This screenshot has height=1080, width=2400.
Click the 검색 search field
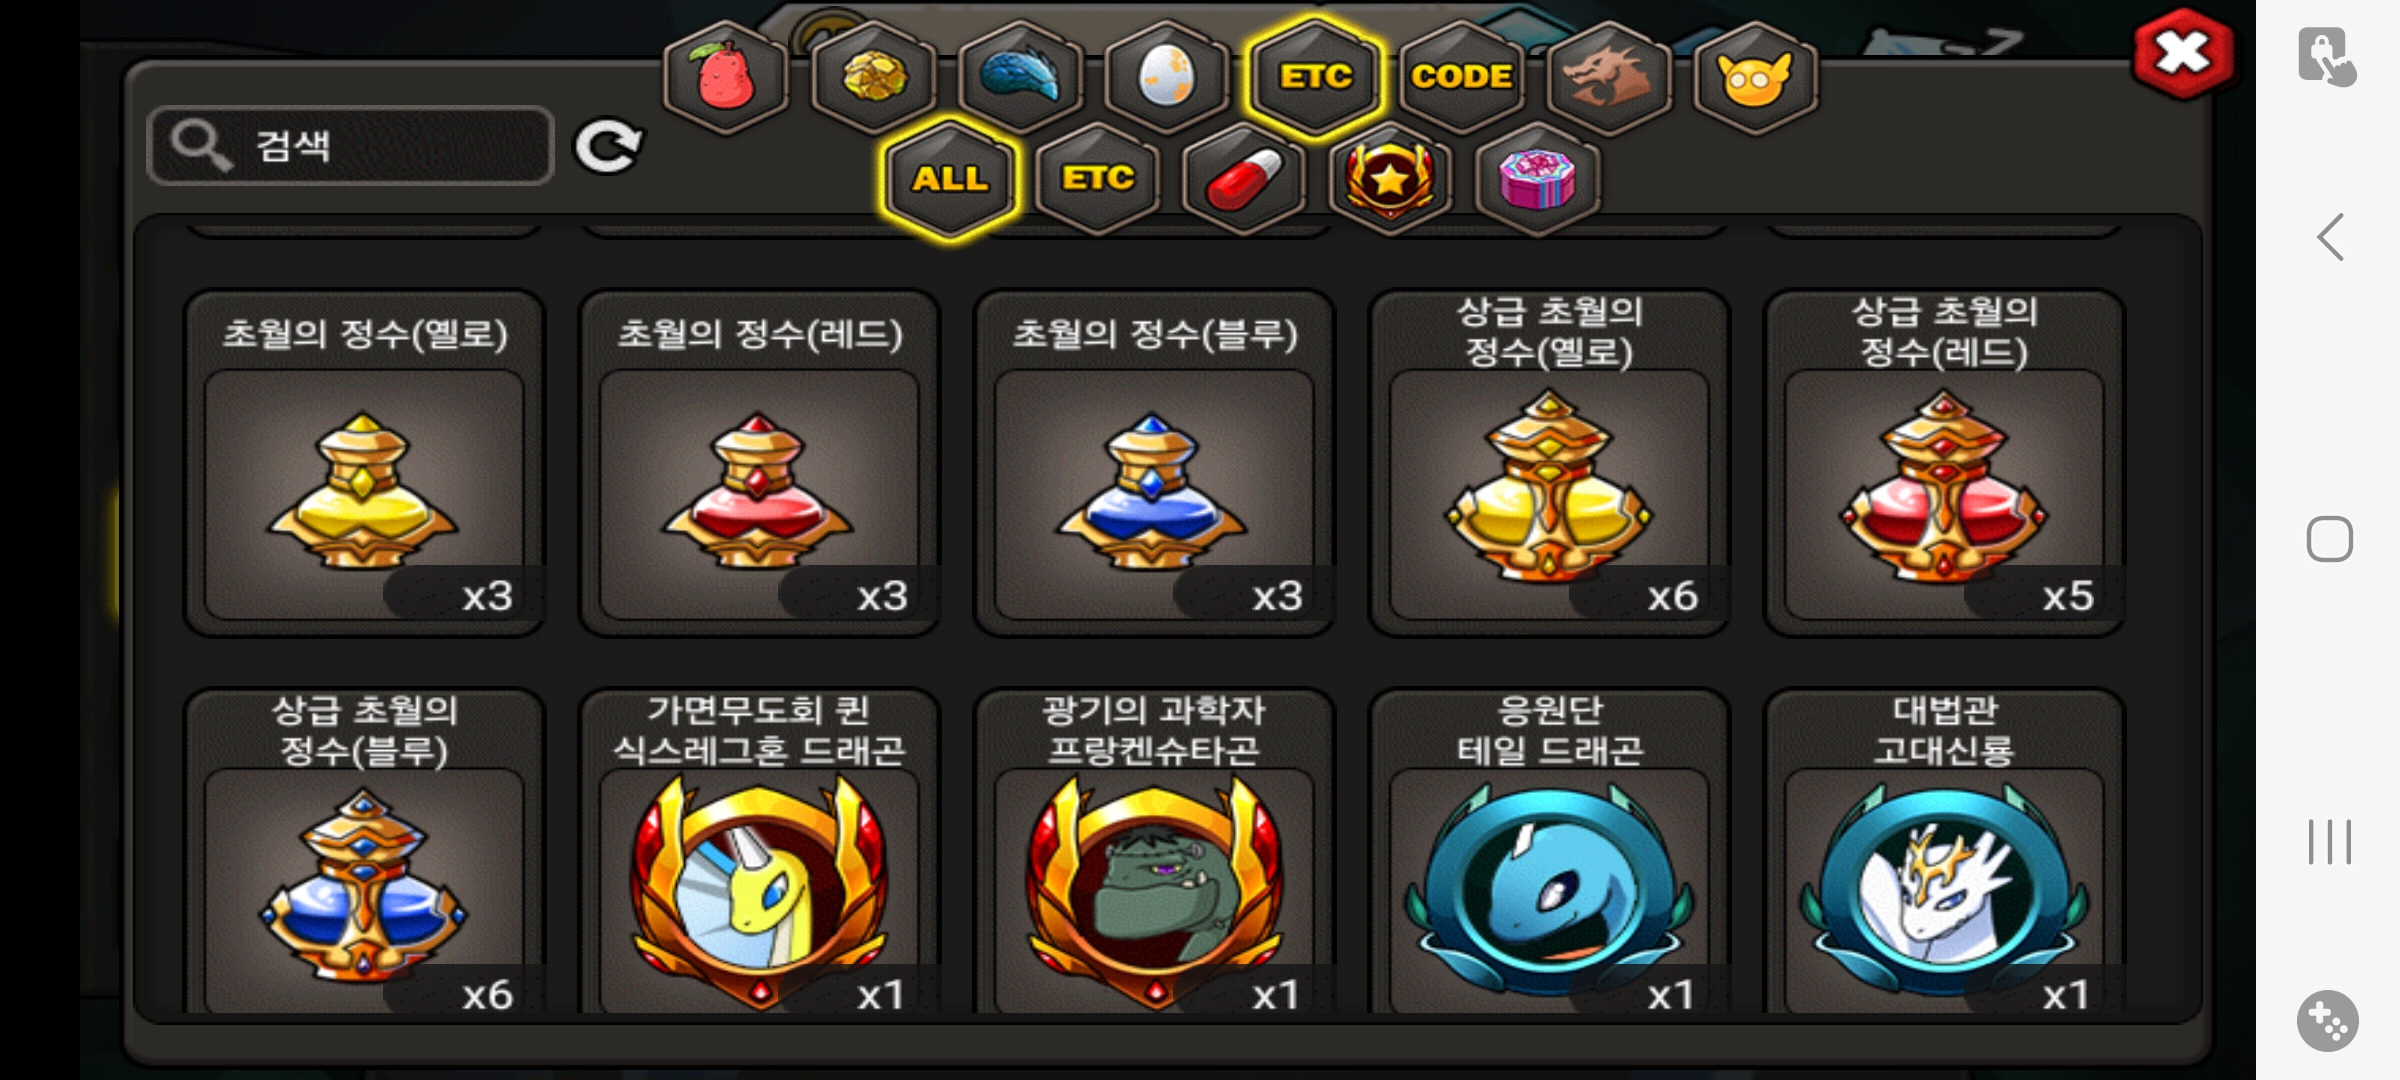[350, 146]
